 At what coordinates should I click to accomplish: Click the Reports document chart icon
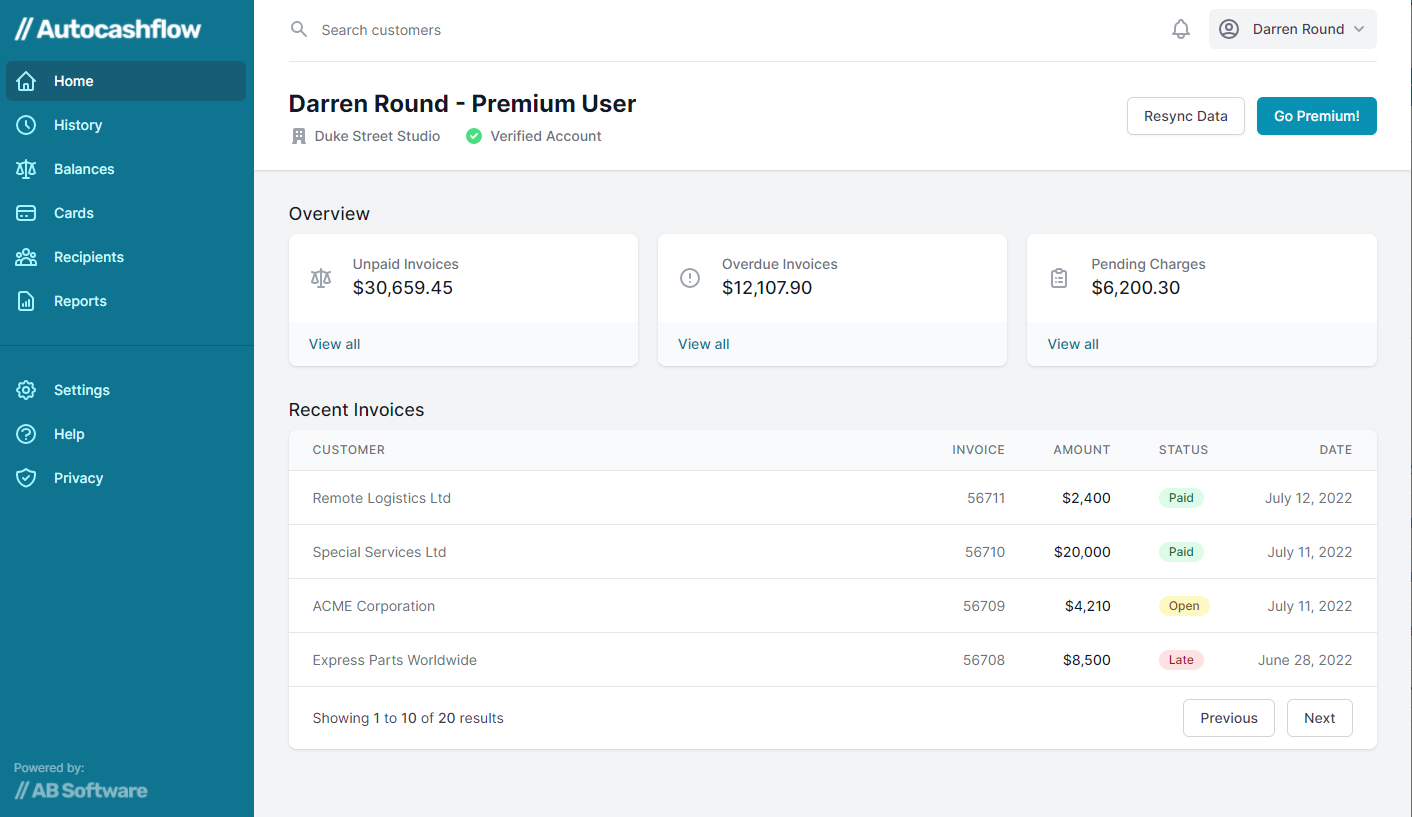pyautogui.click(x=27, y=301)
